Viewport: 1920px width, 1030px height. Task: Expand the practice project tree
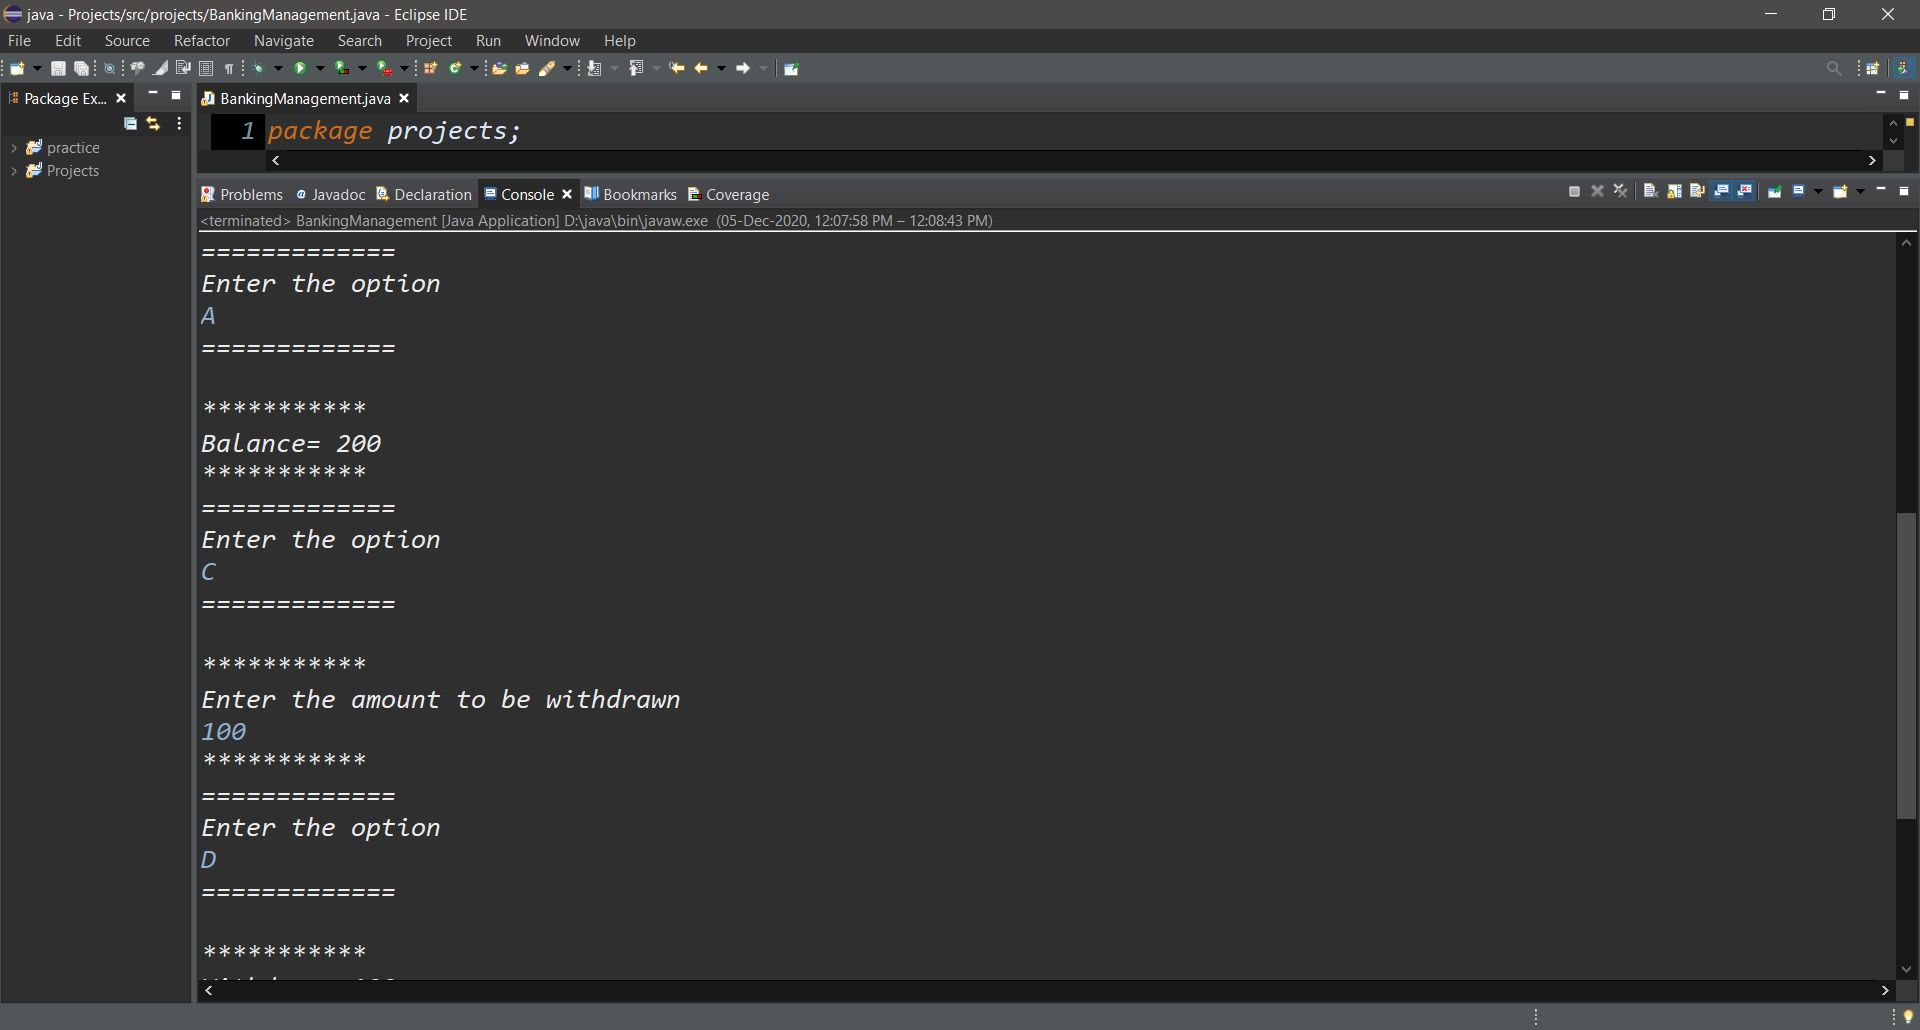coord(13,147)
